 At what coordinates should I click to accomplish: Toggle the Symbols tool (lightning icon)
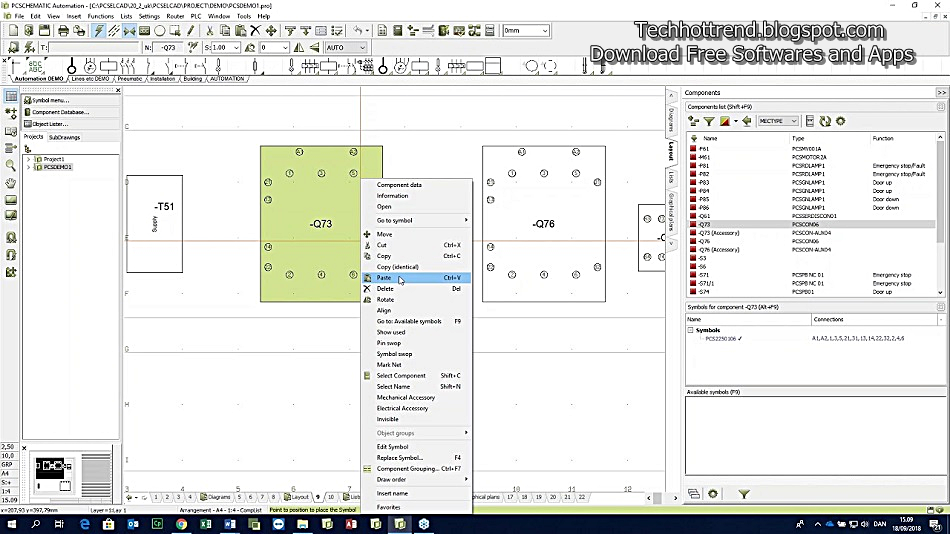pos(99,30)
